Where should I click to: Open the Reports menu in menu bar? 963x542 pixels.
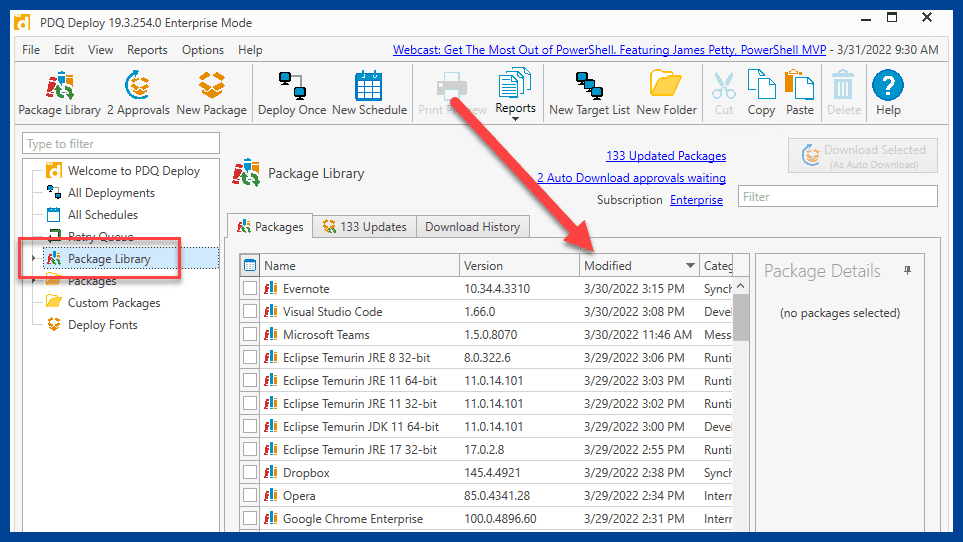coord(147,50)
